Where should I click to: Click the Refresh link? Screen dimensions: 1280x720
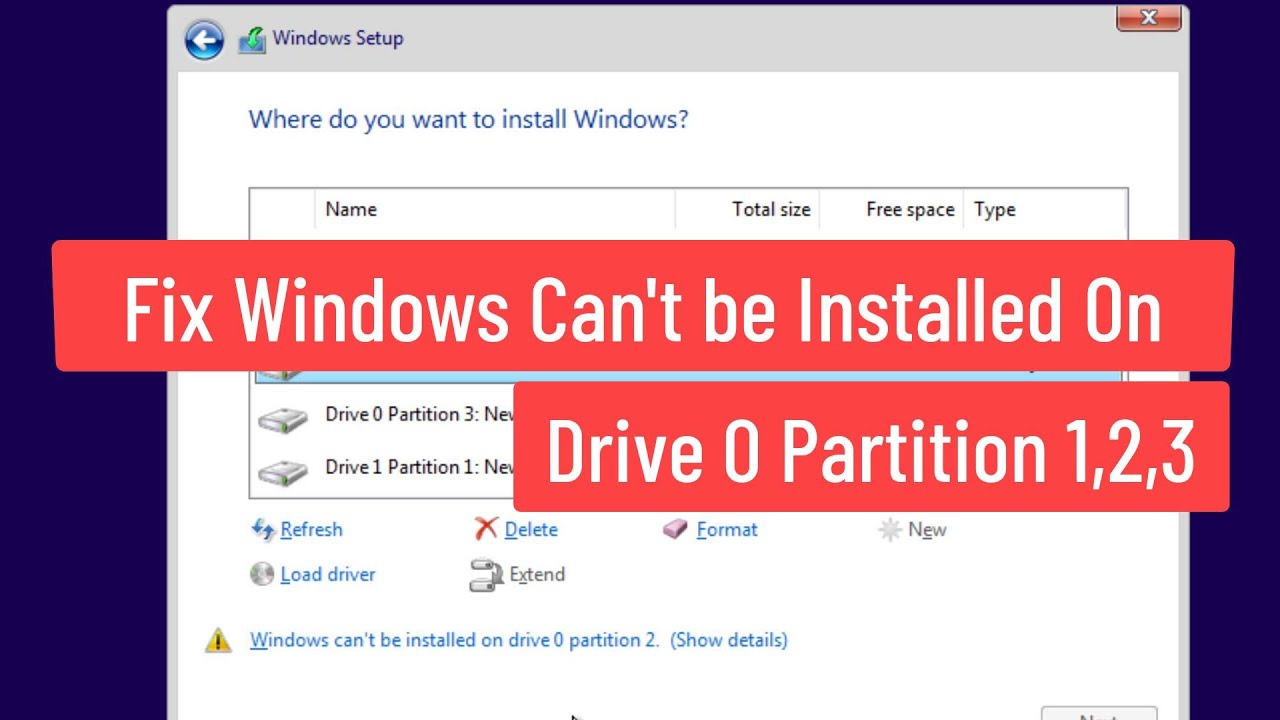311,529
